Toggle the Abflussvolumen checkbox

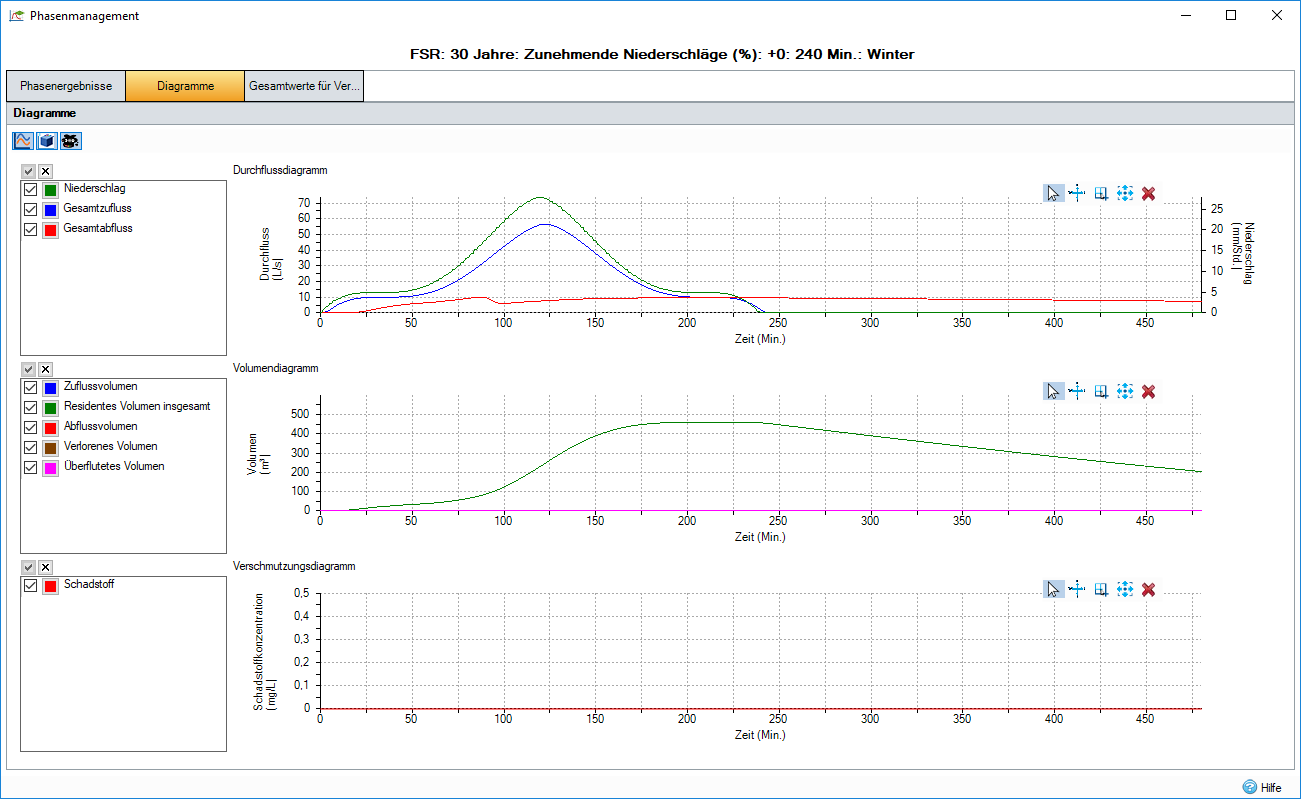(30, 427)
